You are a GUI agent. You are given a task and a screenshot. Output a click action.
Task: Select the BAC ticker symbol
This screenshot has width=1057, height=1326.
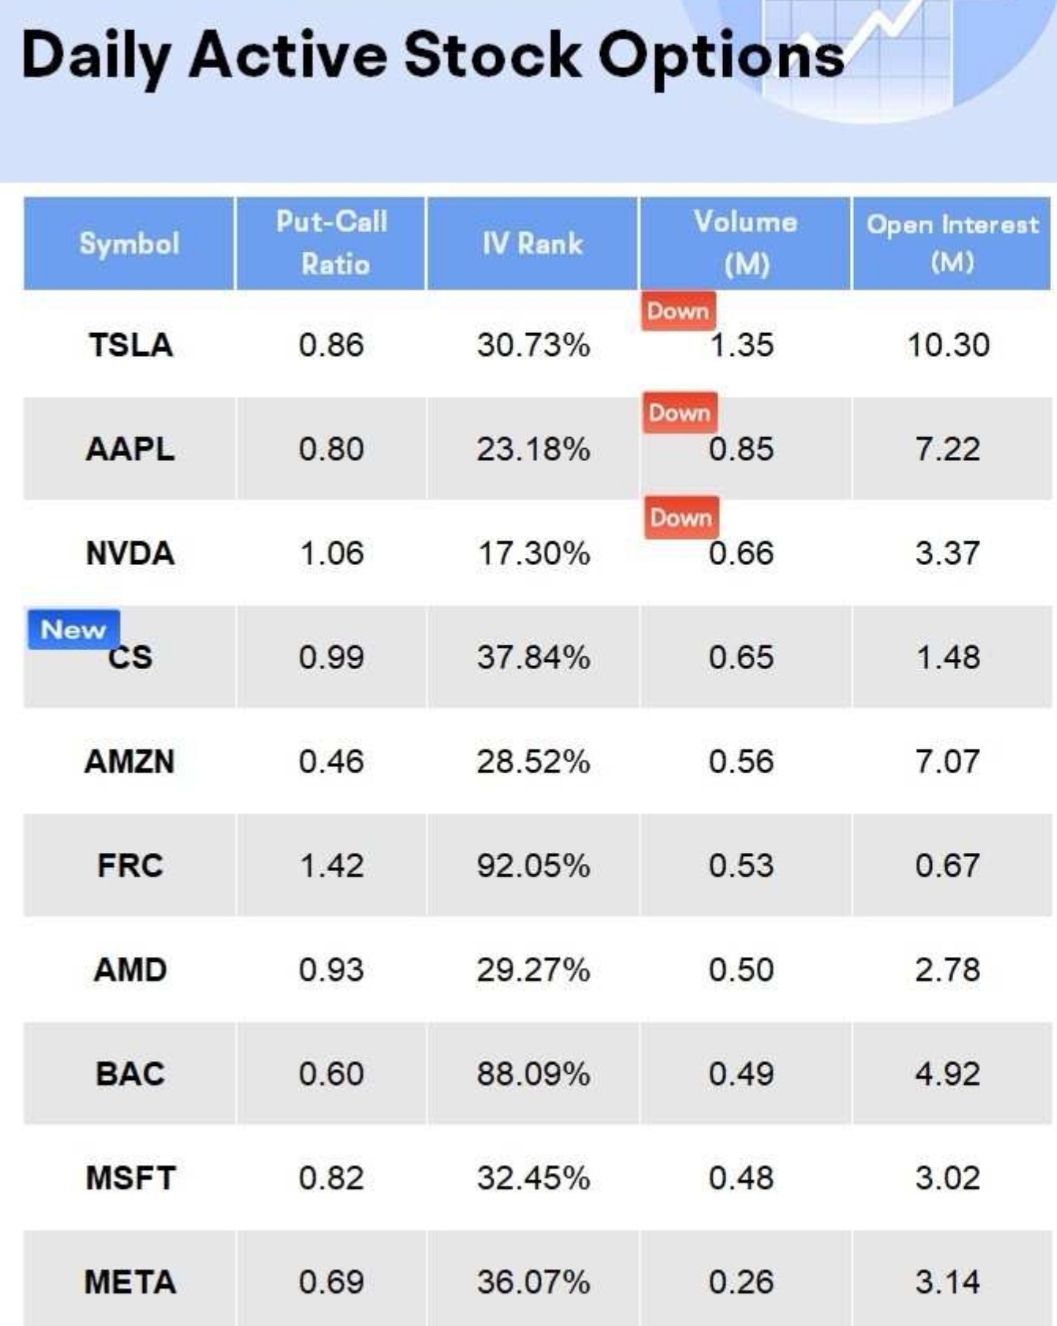130,1074
